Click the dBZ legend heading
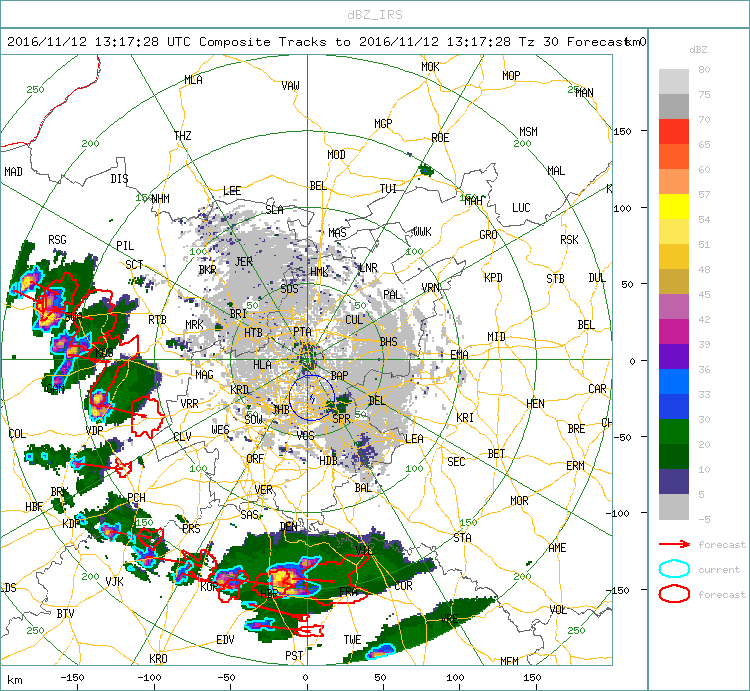 pyautogui.click(x=698, y=49)
